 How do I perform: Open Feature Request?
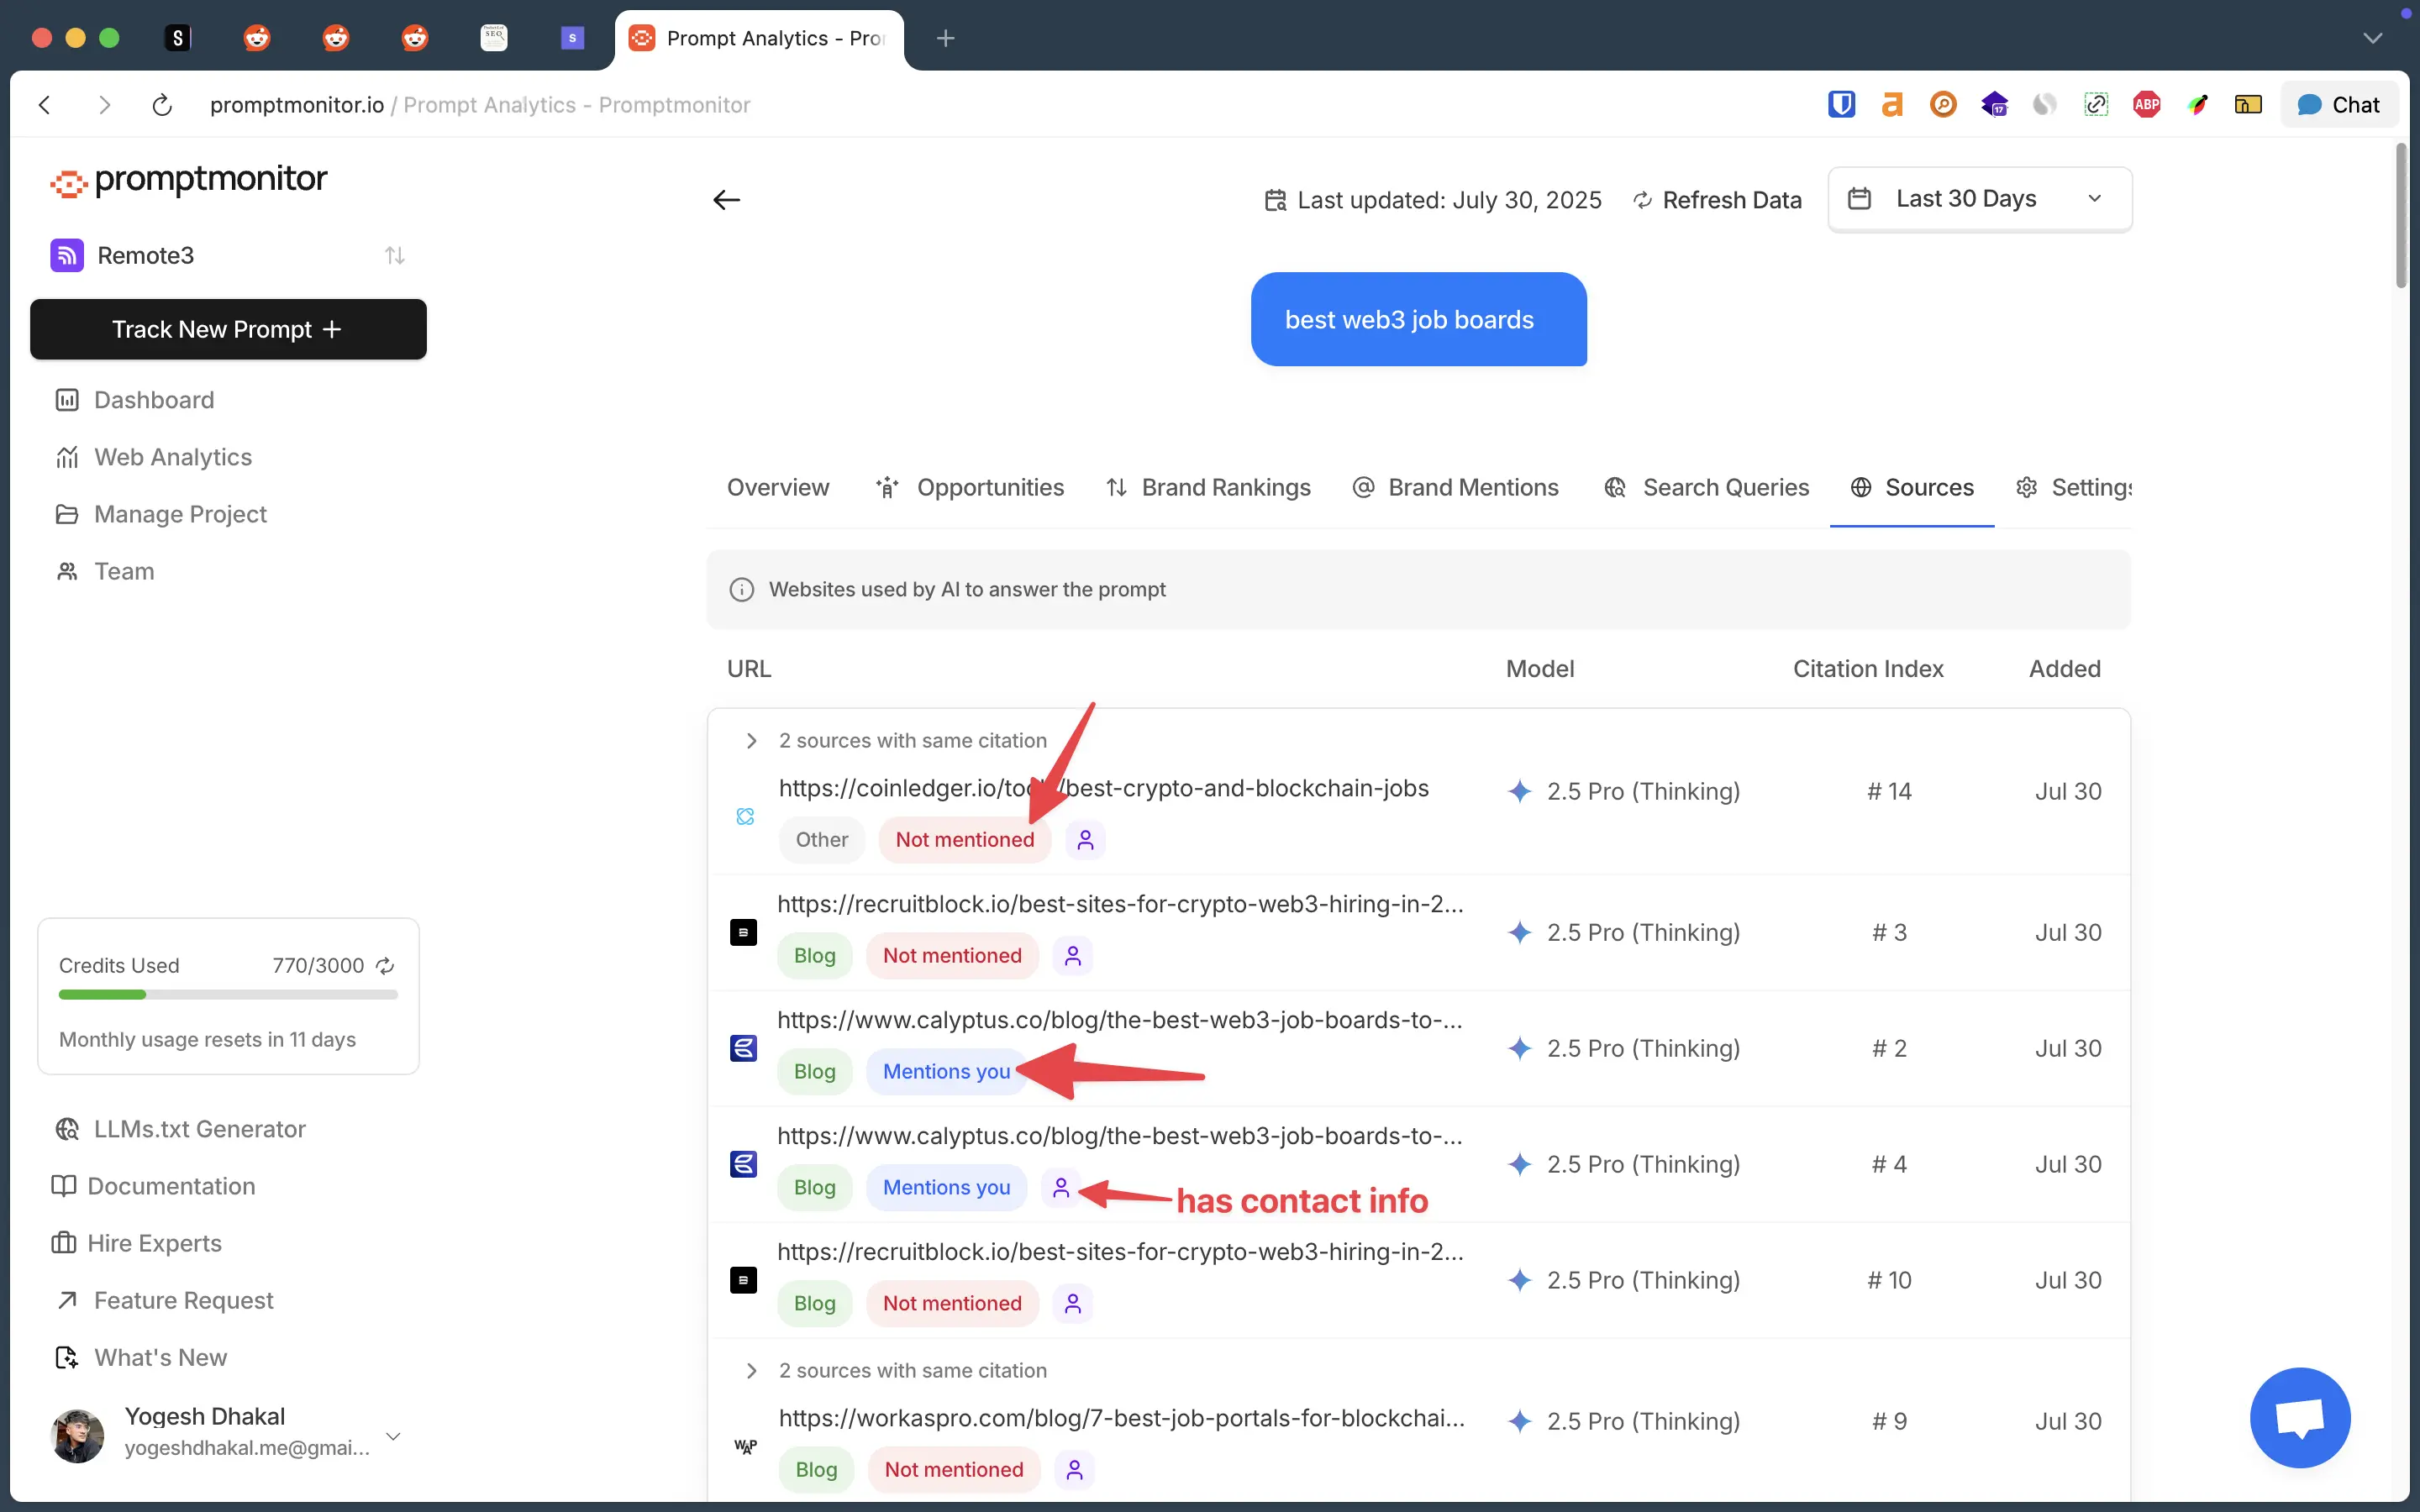164,1300
